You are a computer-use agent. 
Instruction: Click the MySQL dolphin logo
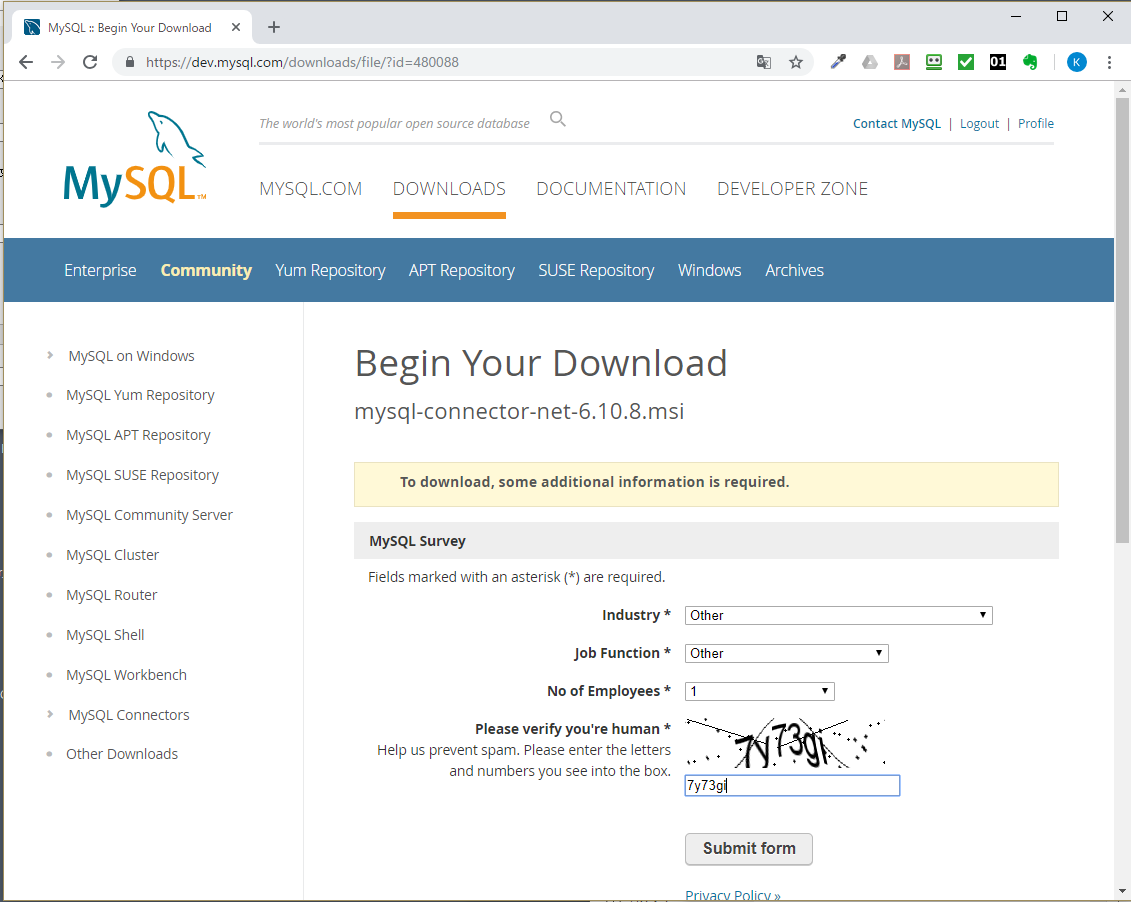[135, 158]
